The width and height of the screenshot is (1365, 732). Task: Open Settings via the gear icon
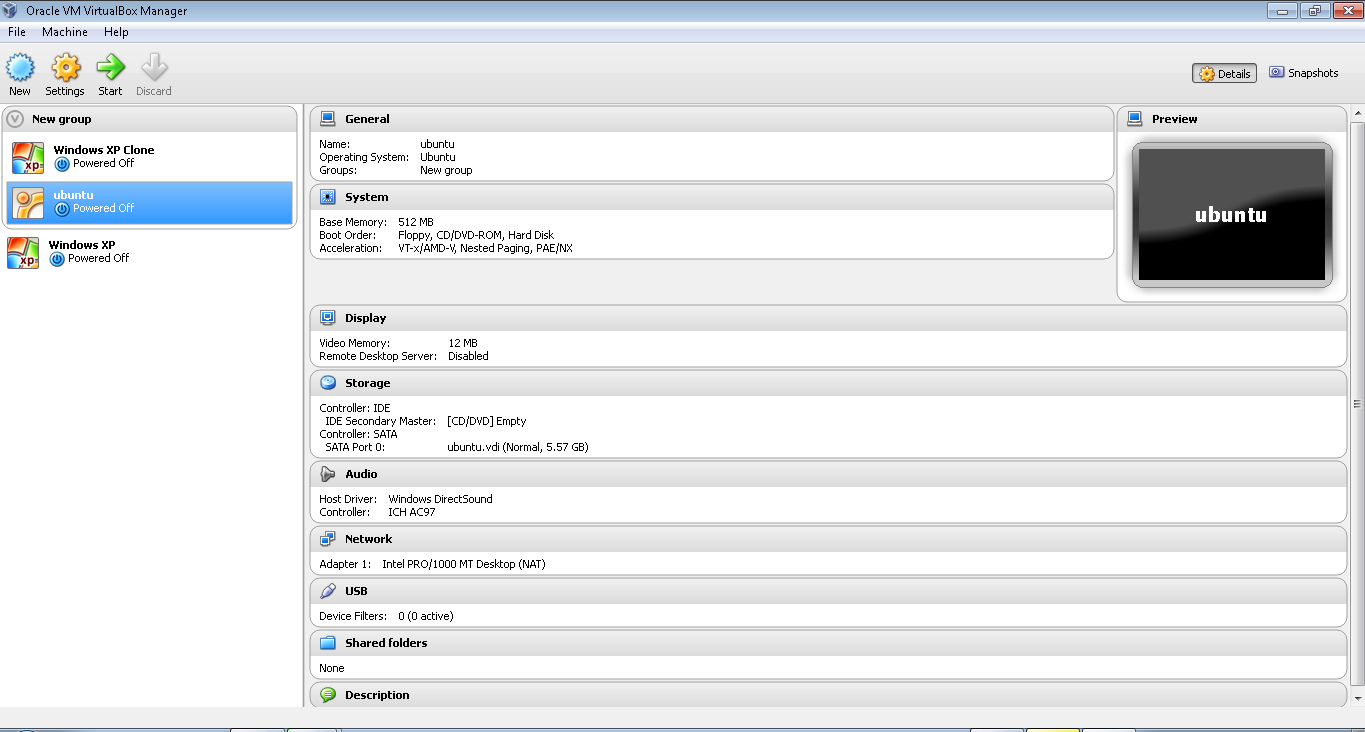click(65, 68)
